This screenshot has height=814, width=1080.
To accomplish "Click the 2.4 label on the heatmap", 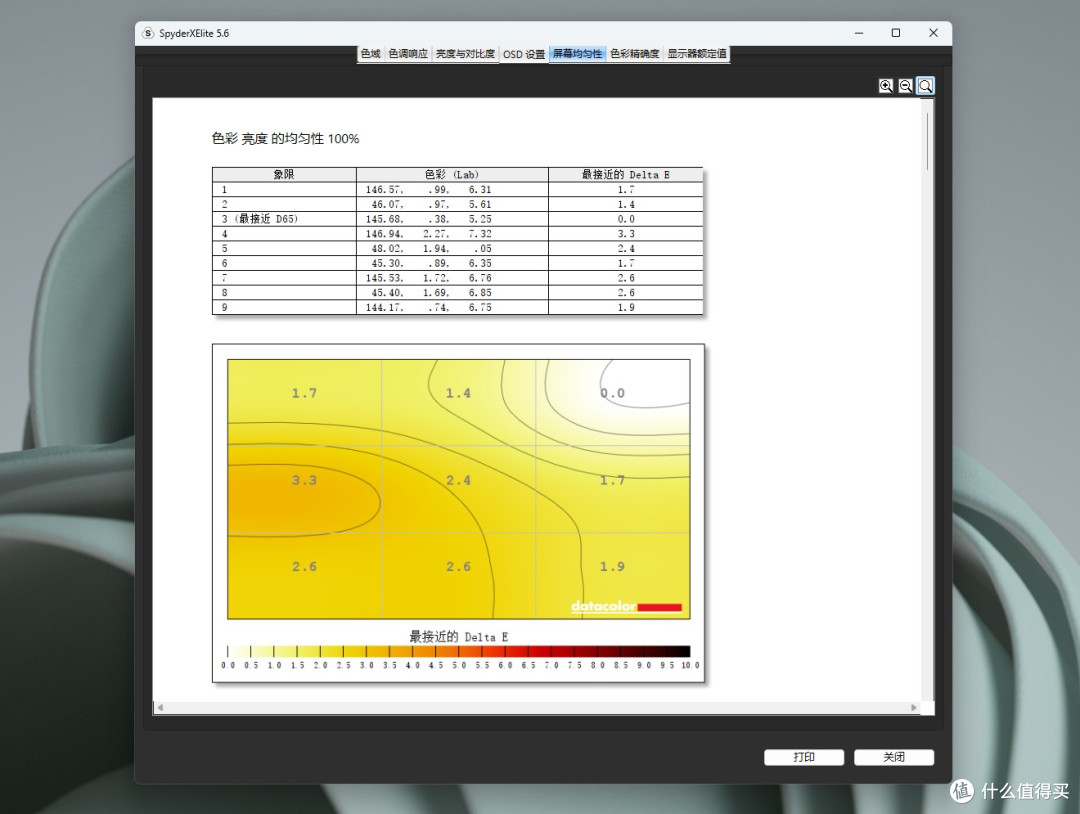I will coord(459,480).
